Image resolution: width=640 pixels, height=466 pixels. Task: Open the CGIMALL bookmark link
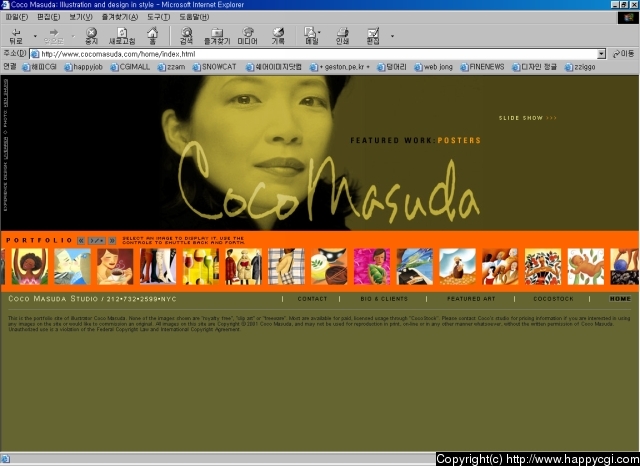[x=130, y=67]
